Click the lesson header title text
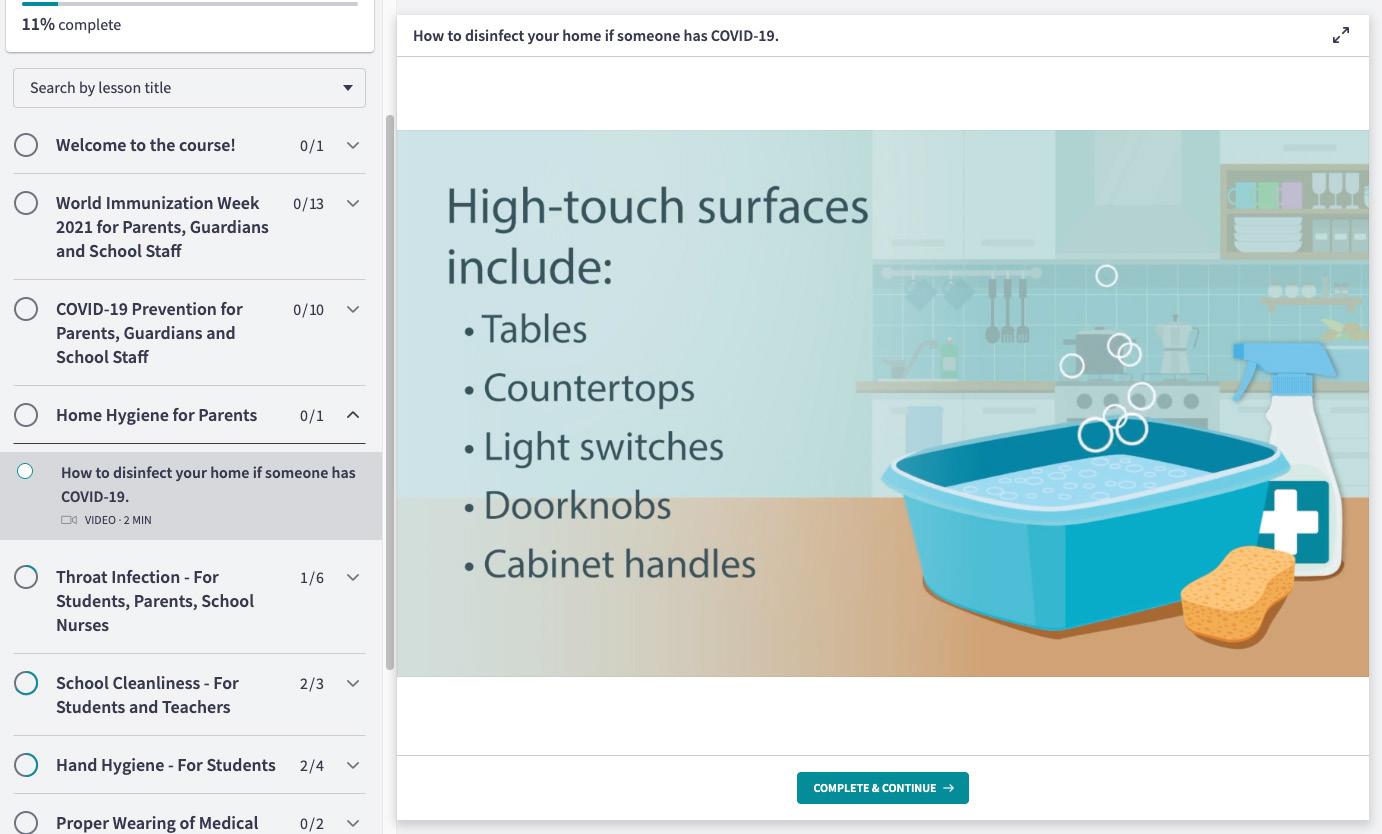The image size is (1382, 834). coord(596,36)
